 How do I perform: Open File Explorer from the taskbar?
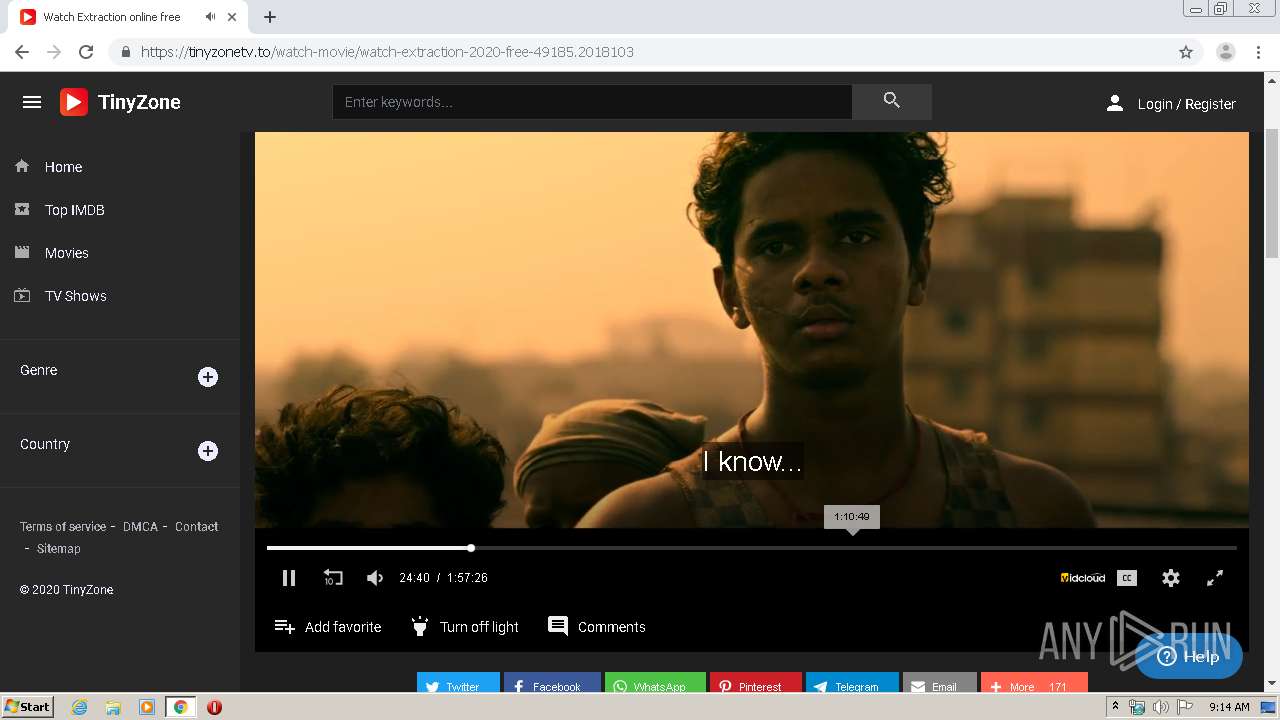point(113,707)
